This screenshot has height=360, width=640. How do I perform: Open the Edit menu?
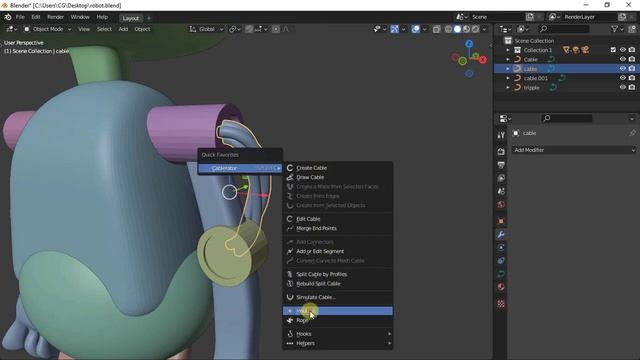pyautogui.click(x=36, y=17)
